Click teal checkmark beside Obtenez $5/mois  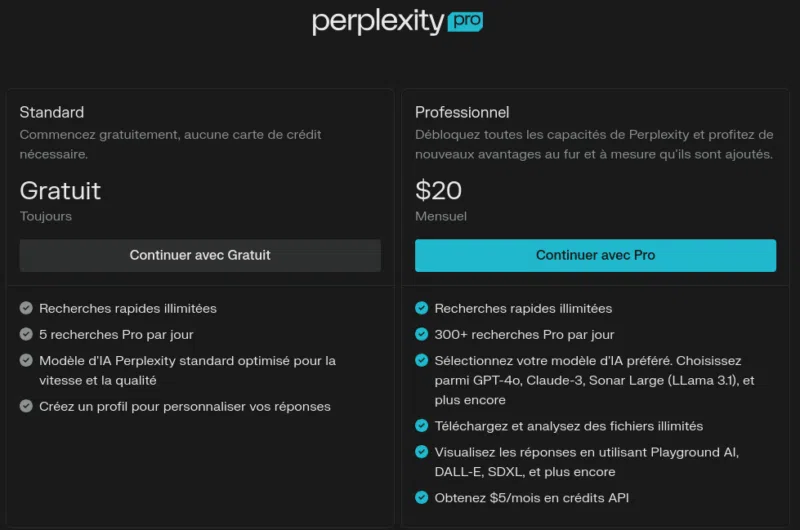click(422, 497)
